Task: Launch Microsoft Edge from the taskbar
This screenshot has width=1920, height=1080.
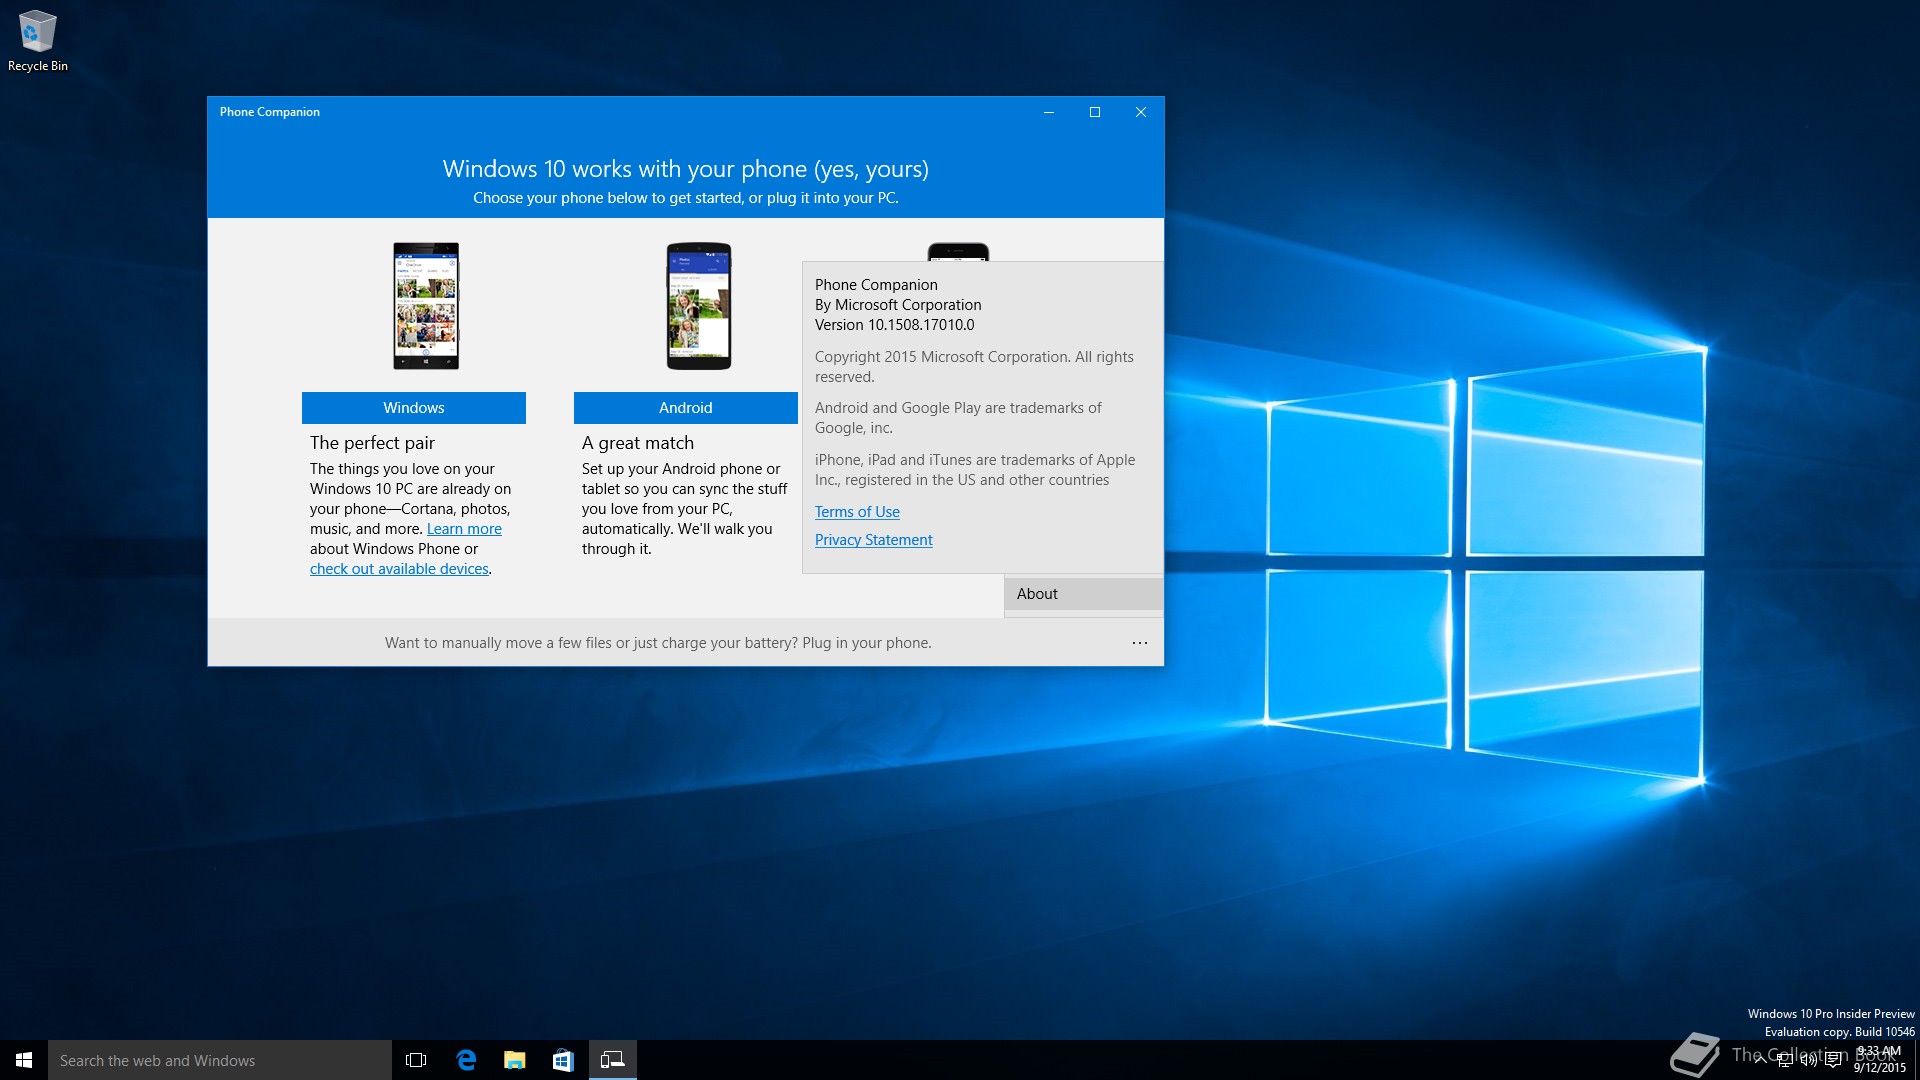Action: (466, 1060)
